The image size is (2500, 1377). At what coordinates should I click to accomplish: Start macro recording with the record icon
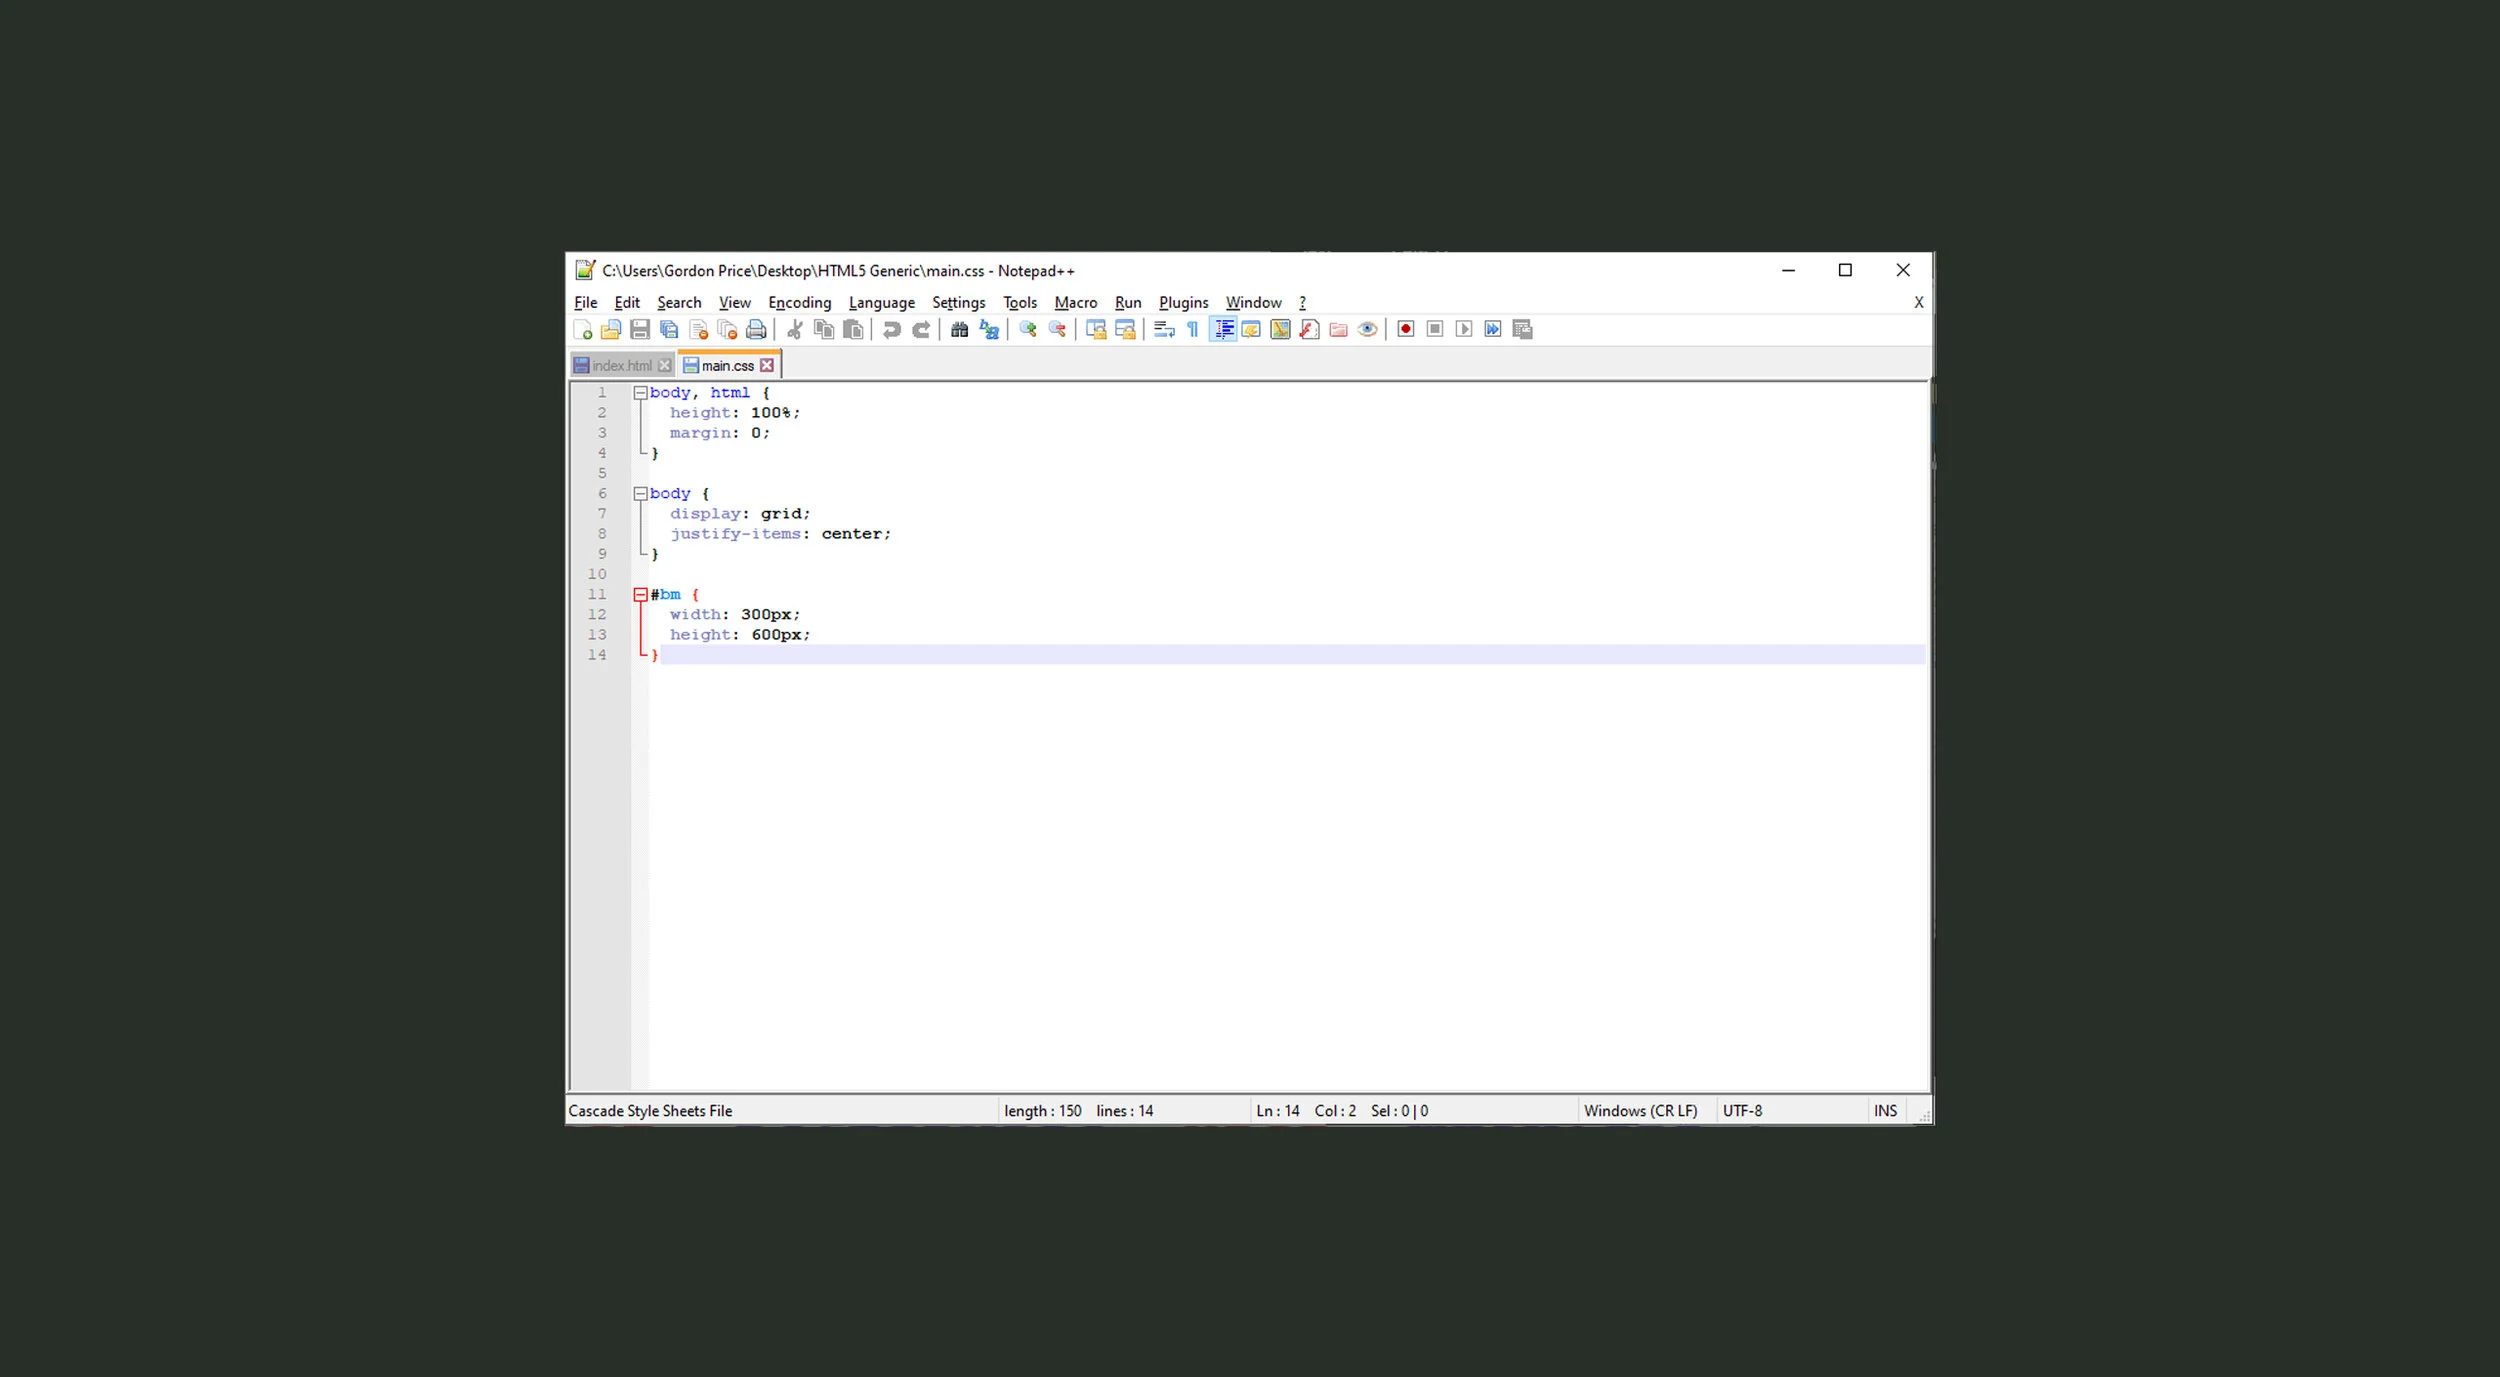pos(1404,329)
